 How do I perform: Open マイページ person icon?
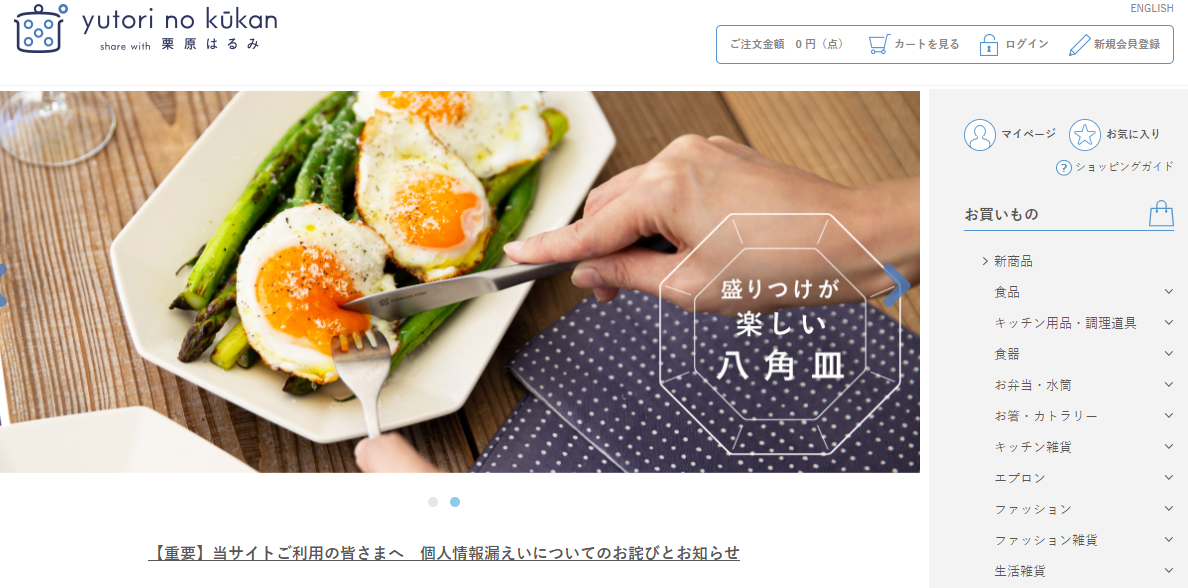(980, 134)
